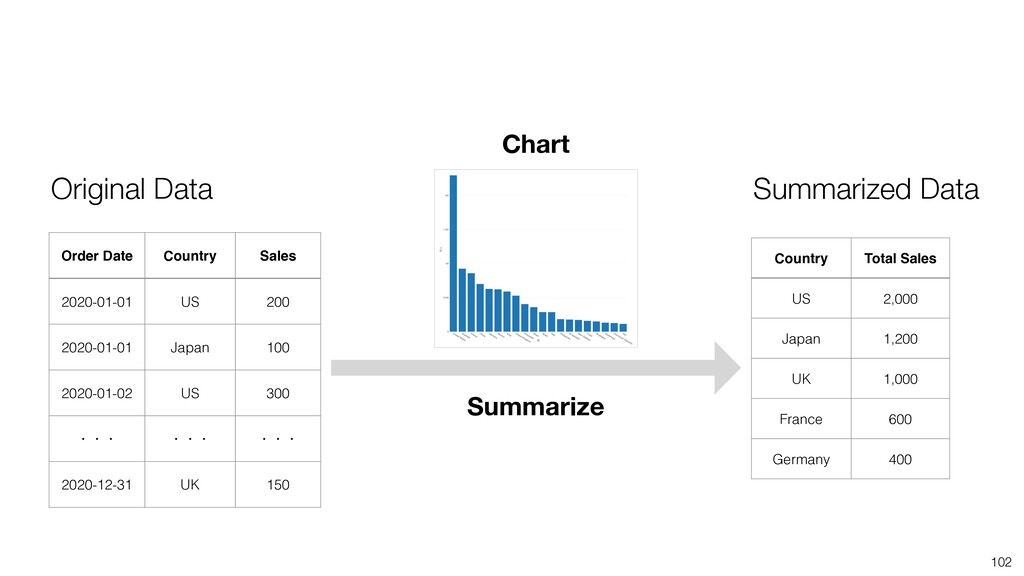Select the Sales column header

click(x=278, y=256)
